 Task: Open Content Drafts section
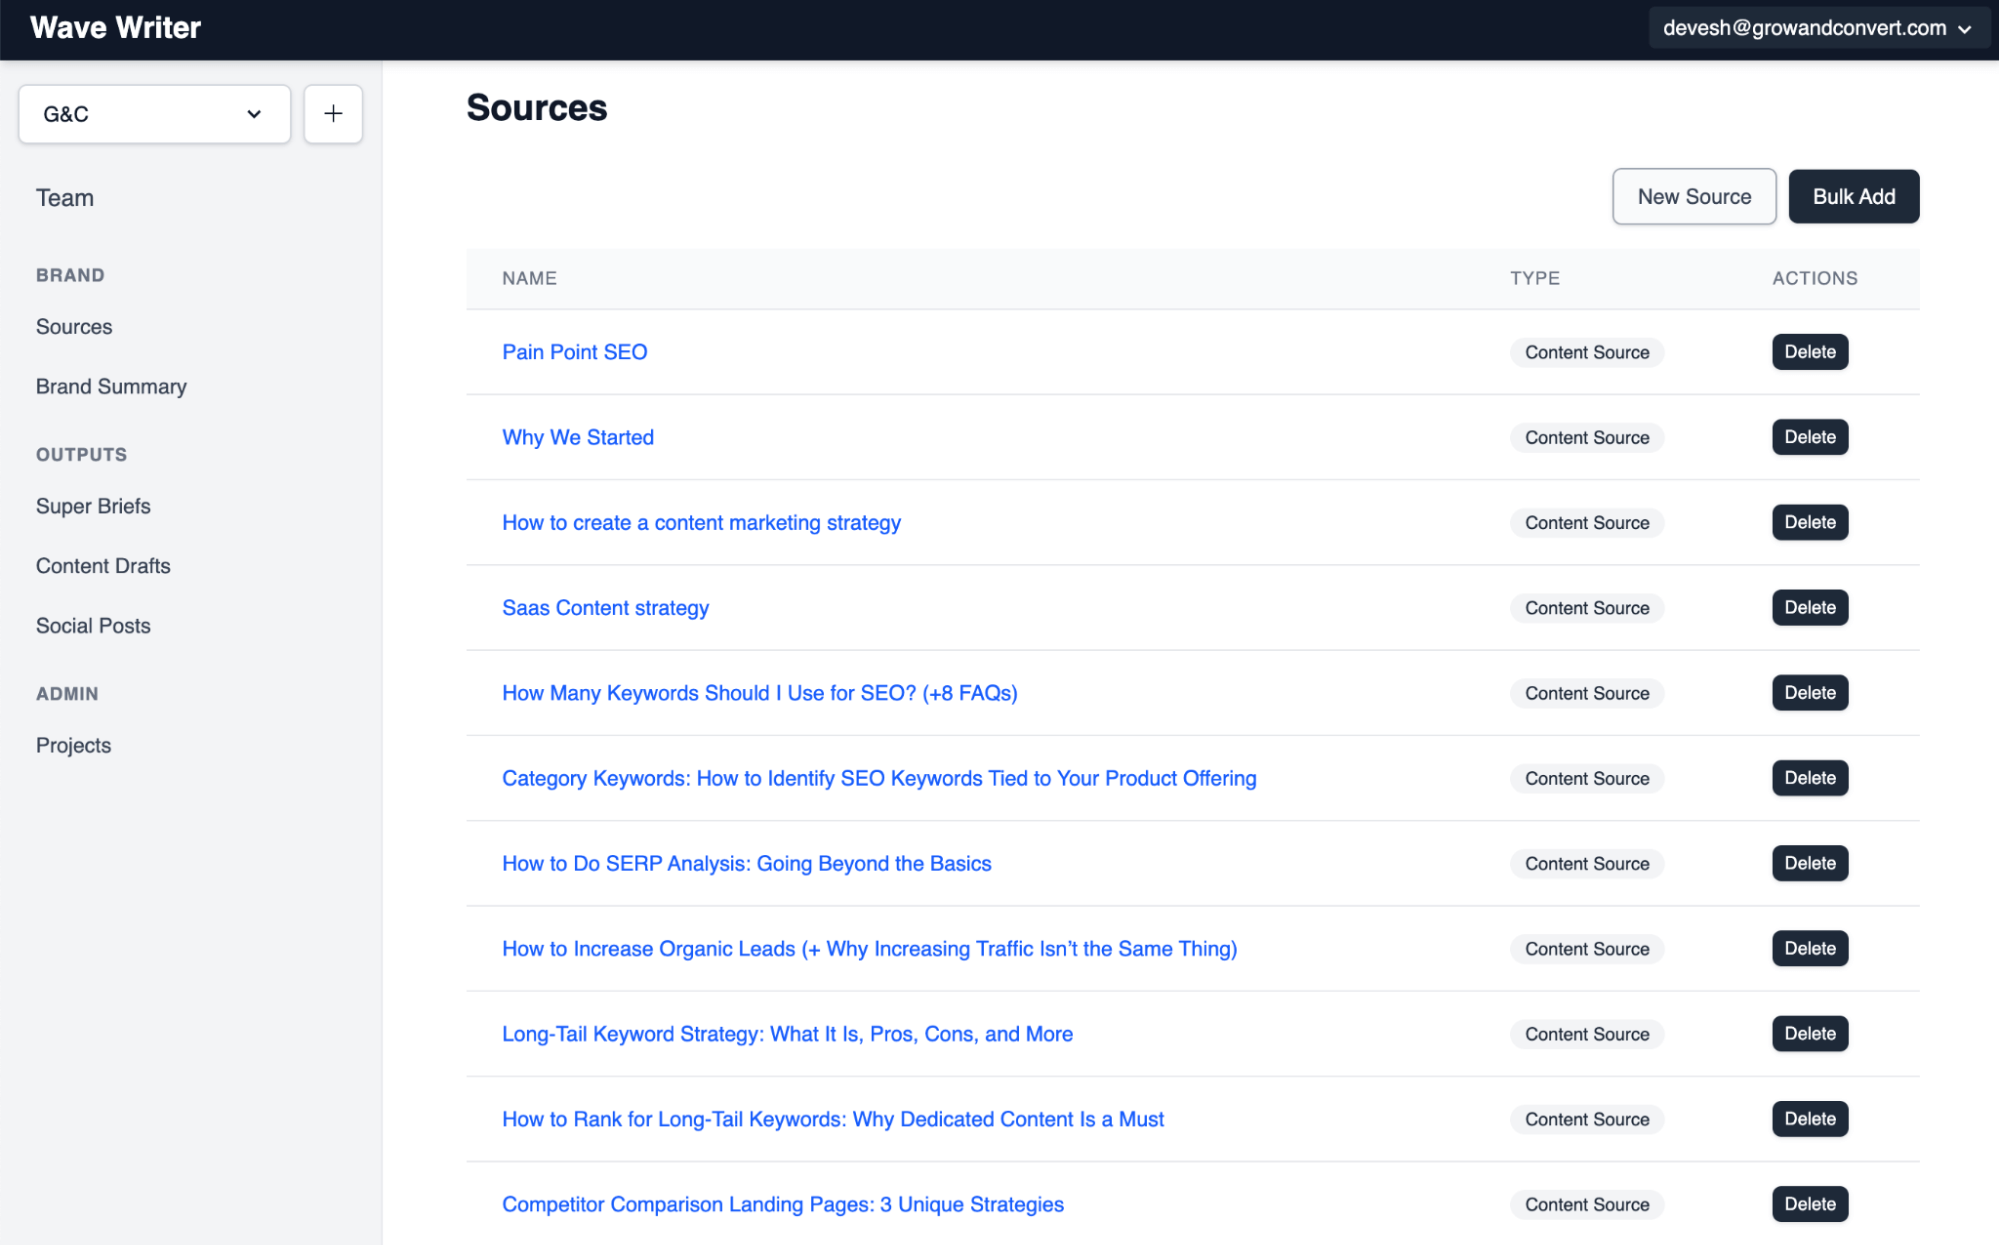point(103,566)
